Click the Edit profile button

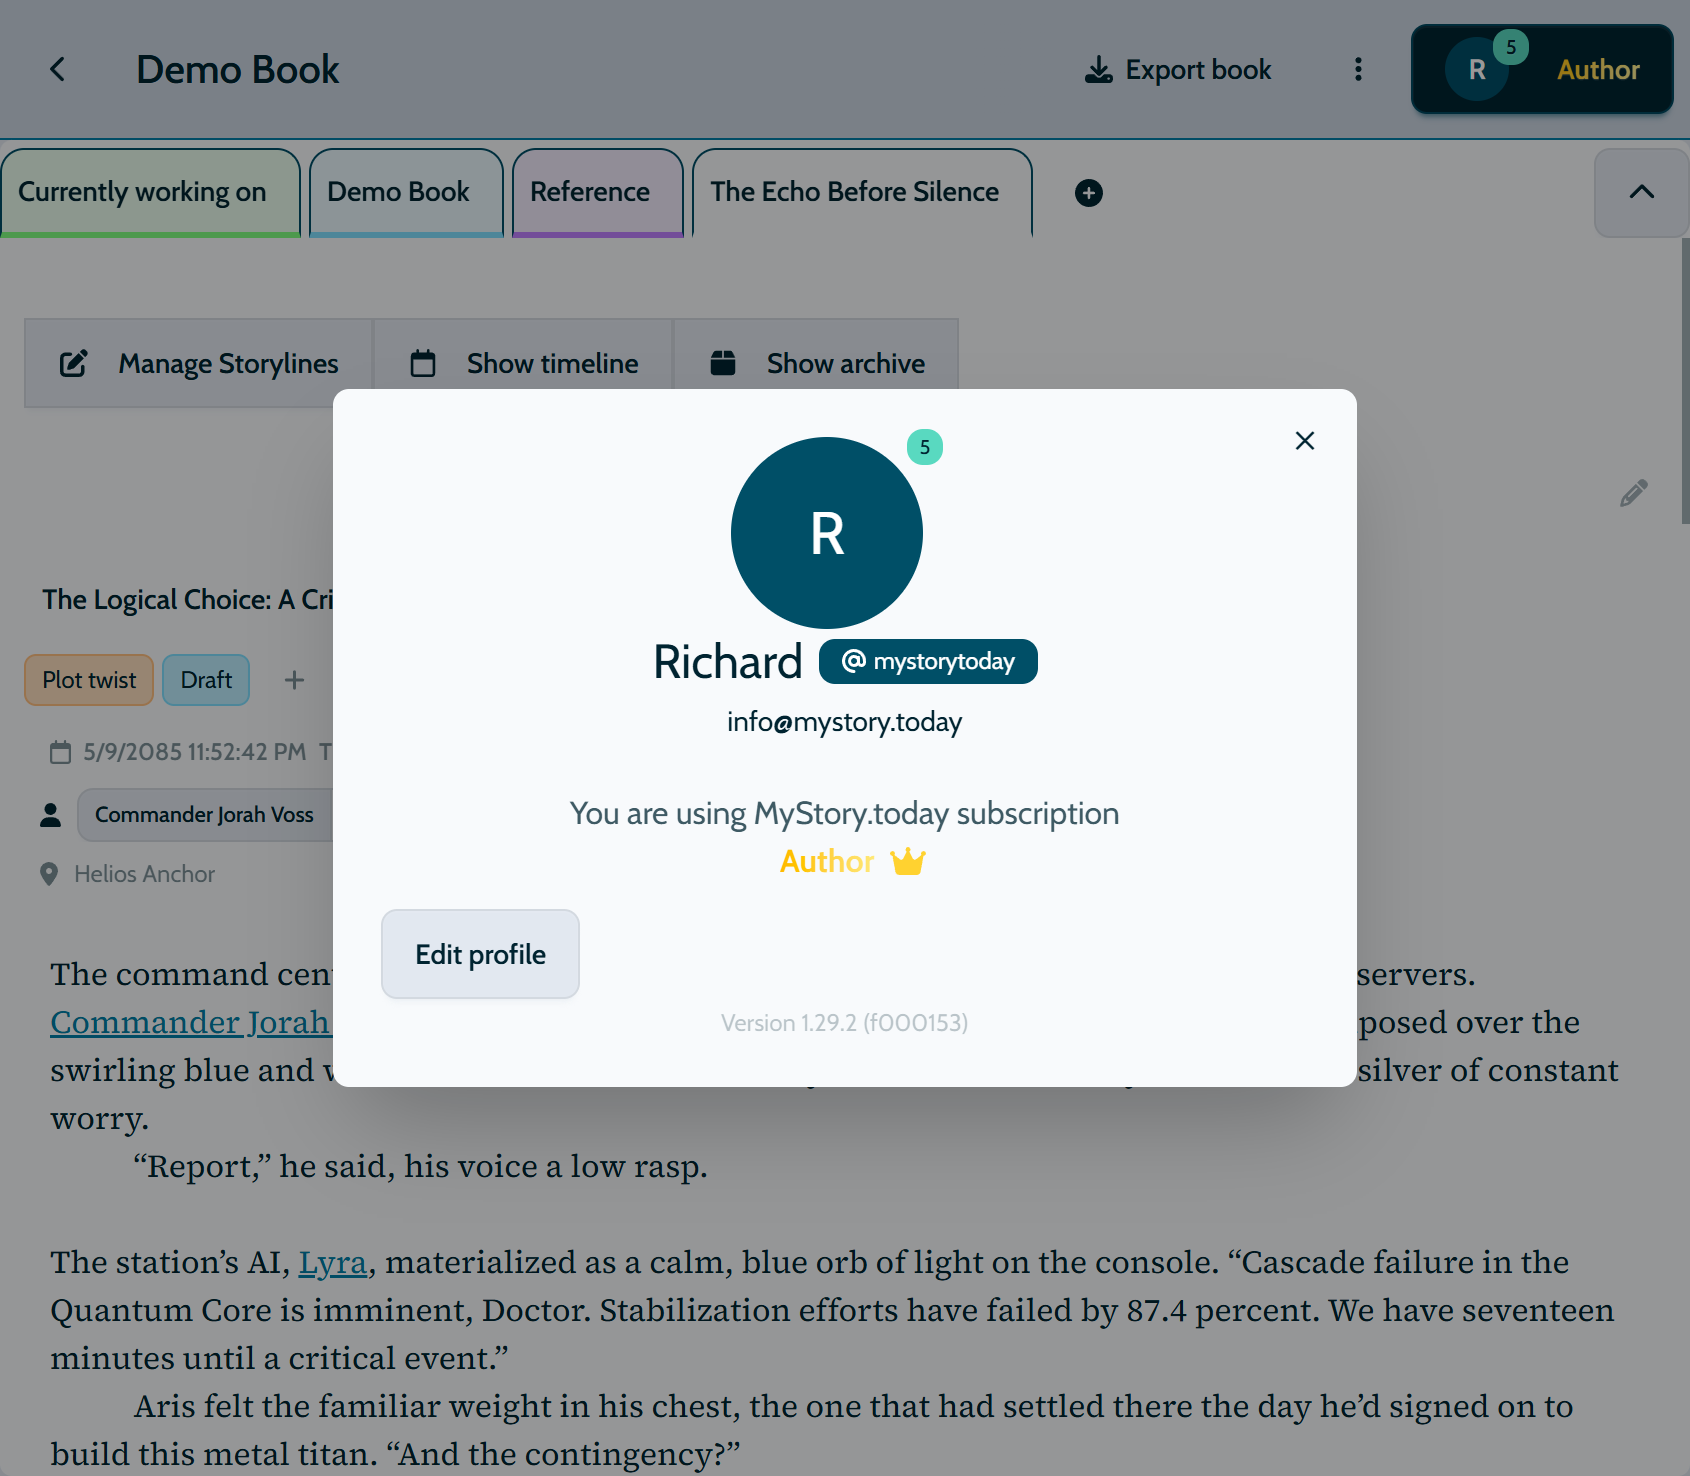click(480, 954)
